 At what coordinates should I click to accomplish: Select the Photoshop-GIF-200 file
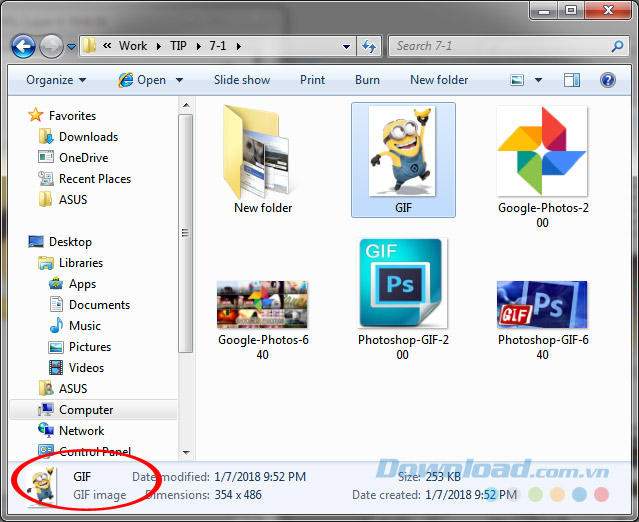tap(403, 300)
